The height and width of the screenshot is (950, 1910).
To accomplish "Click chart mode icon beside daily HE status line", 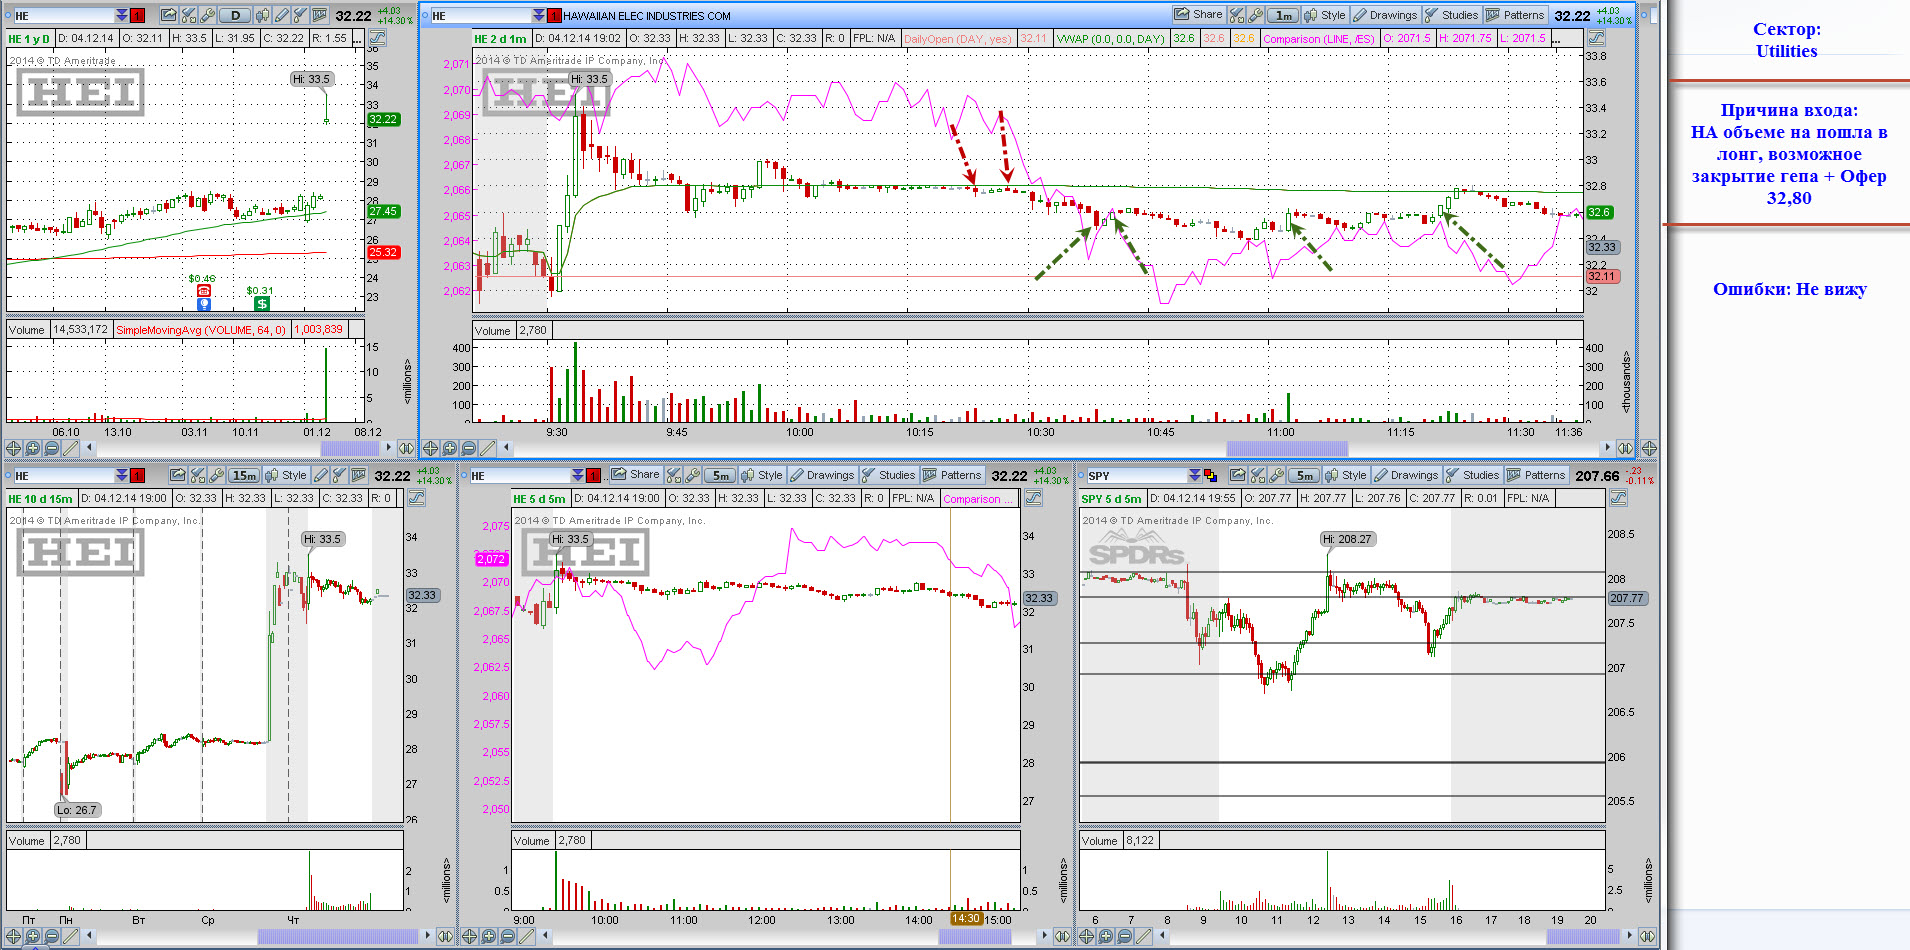I will [378, 38].
